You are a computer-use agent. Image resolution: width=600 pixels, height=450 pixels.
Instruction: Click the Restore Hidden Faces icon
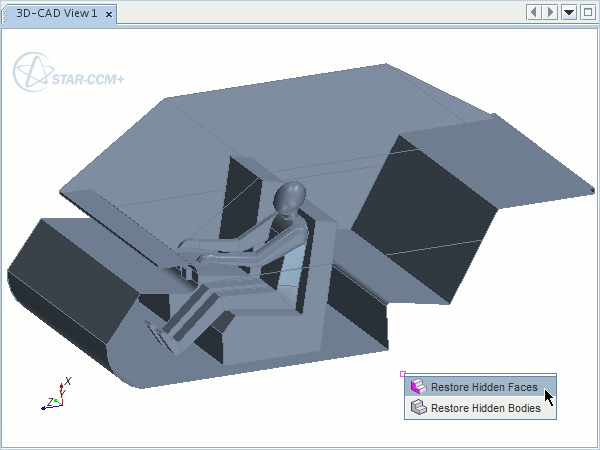tap(418, 387)
